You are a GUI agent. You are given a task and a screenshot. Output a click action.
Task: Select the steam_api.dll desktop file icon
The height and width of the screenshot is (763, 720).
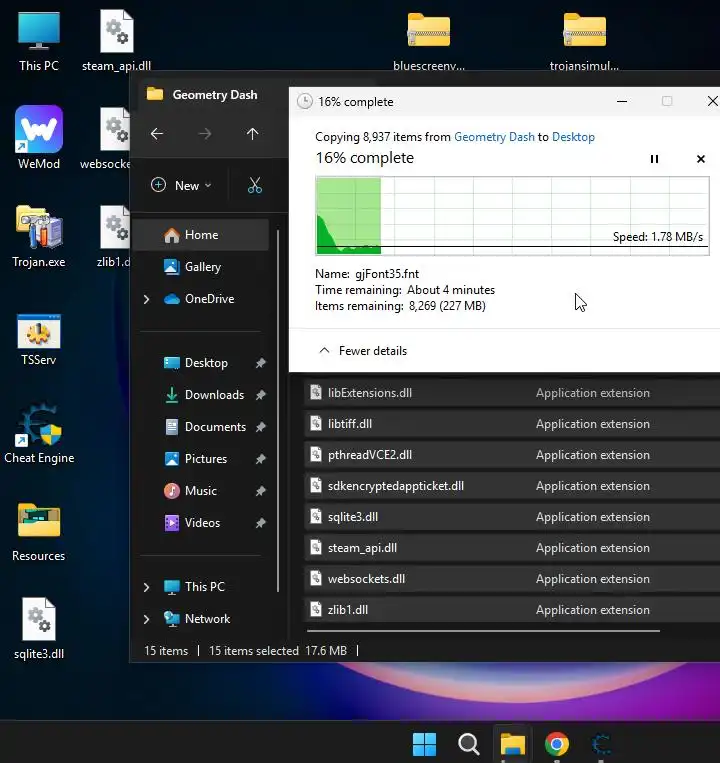(x=116, y=41)
